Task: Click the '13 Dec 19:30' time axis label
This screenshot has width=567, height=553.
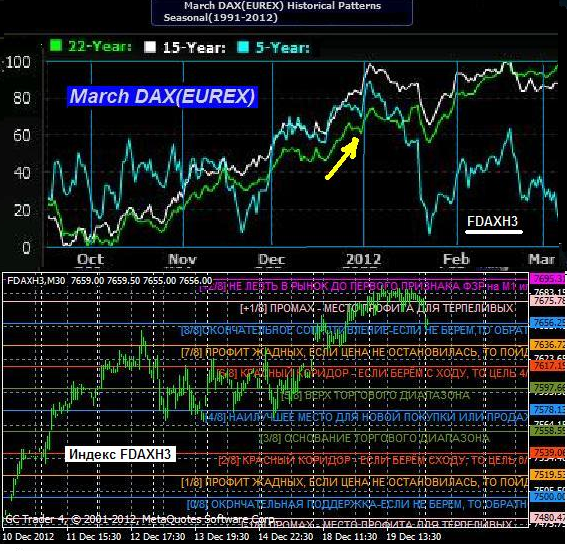Action: tap(222, 536)
